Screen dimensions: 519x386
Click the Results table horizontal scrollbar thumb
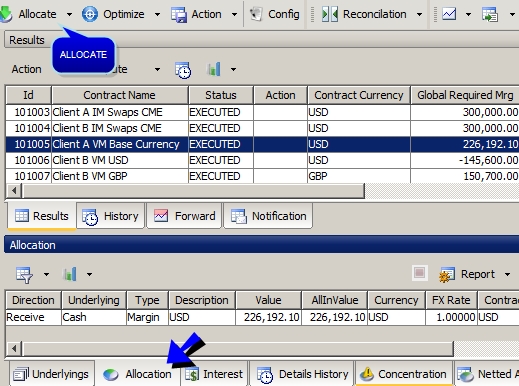point(193,191)
